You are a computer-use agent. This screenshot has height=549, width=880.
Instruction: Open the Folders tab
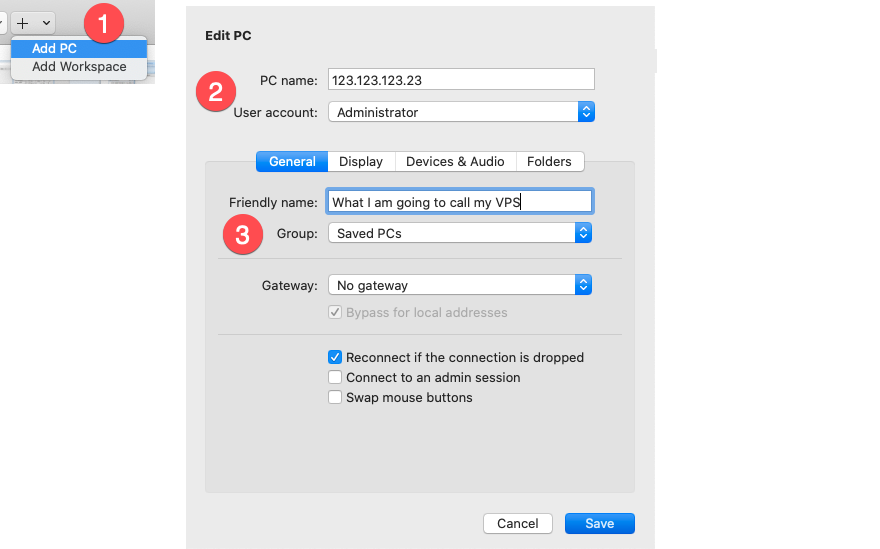549,162
